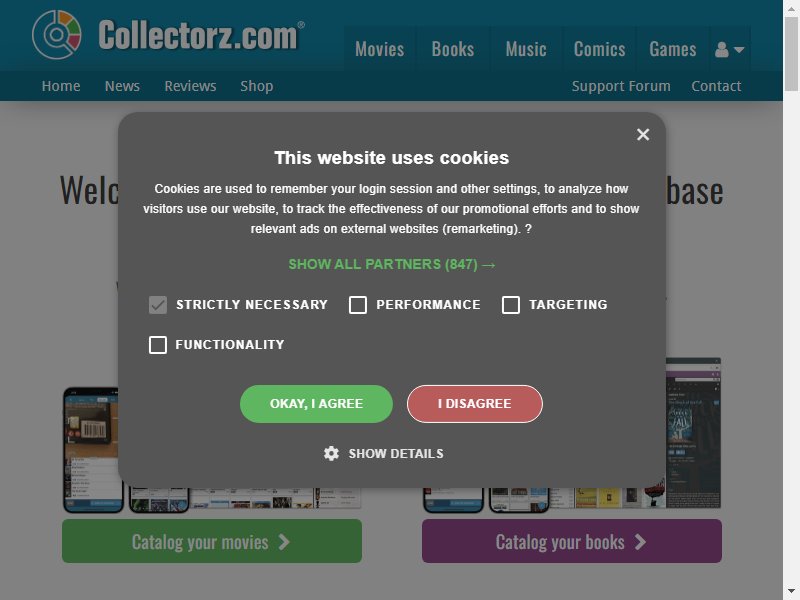Click the vertical page scrollbar thumb
Screen dimensions: 800x600
coord(791,54)
